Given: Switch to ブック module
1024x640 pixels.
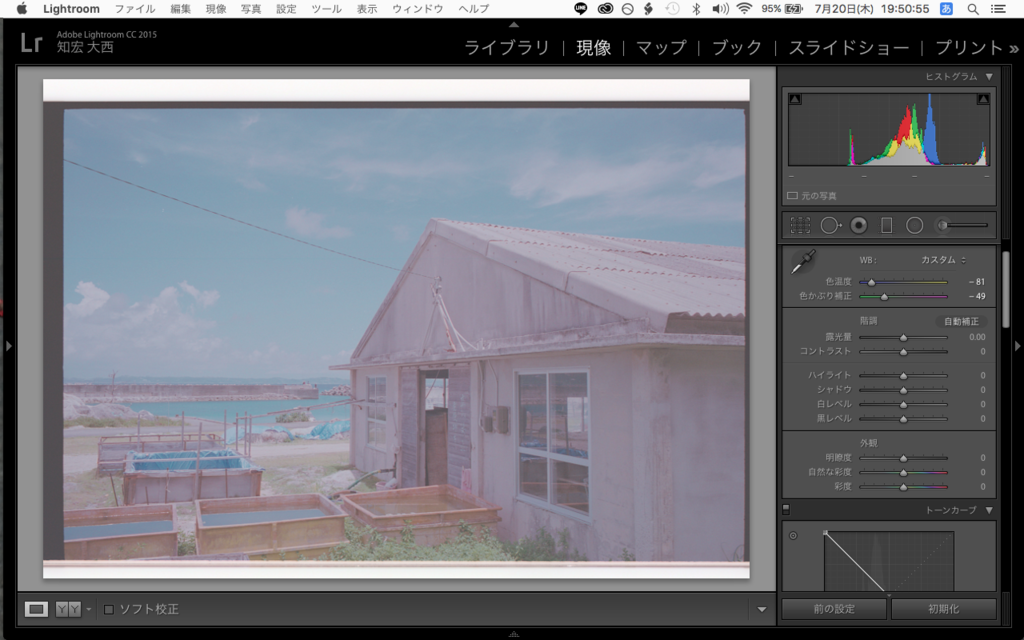Looking at the screenshot, I should pyautogui.click(x=737, y=48).
